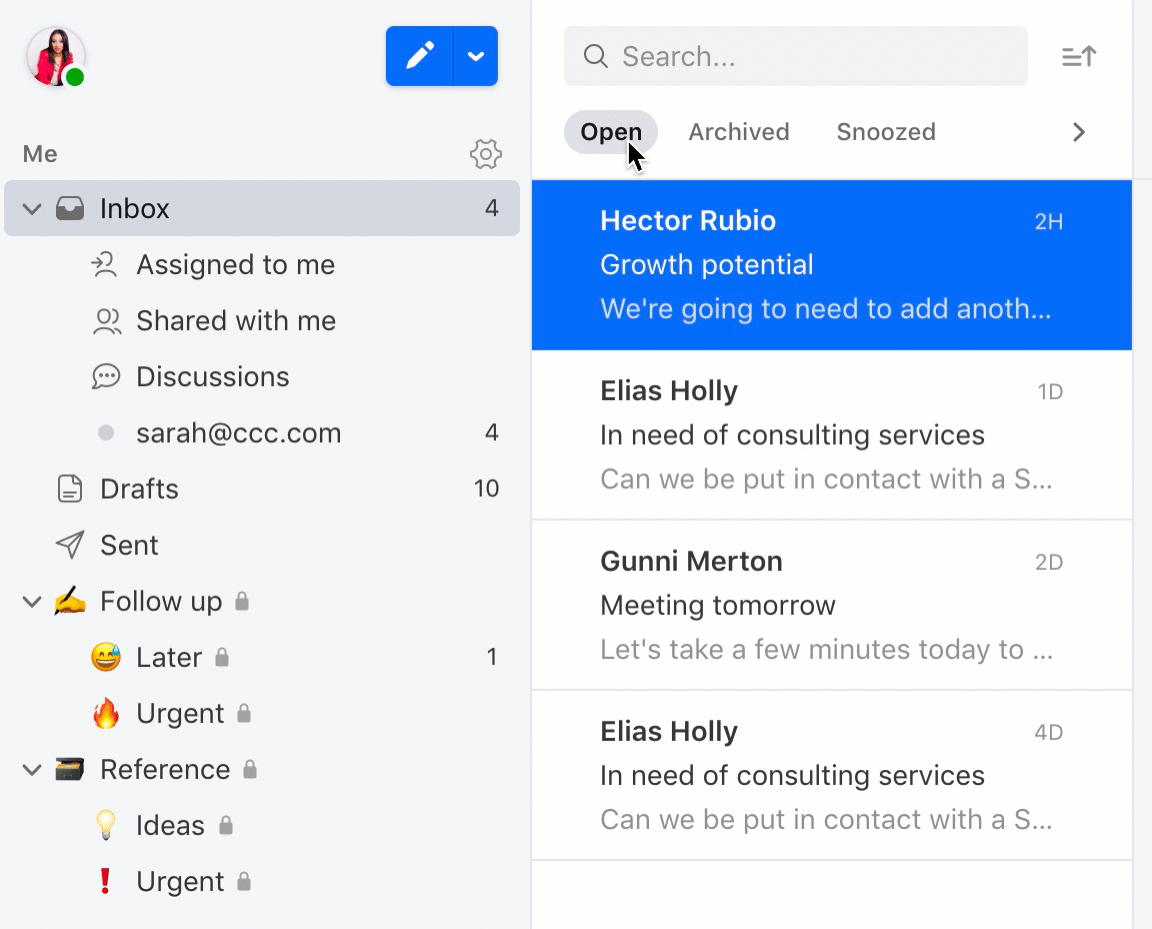The image size is (1152, 929).
Task: Click the Later sweat-smile emoji icon
Action: [x=106, y=657]
